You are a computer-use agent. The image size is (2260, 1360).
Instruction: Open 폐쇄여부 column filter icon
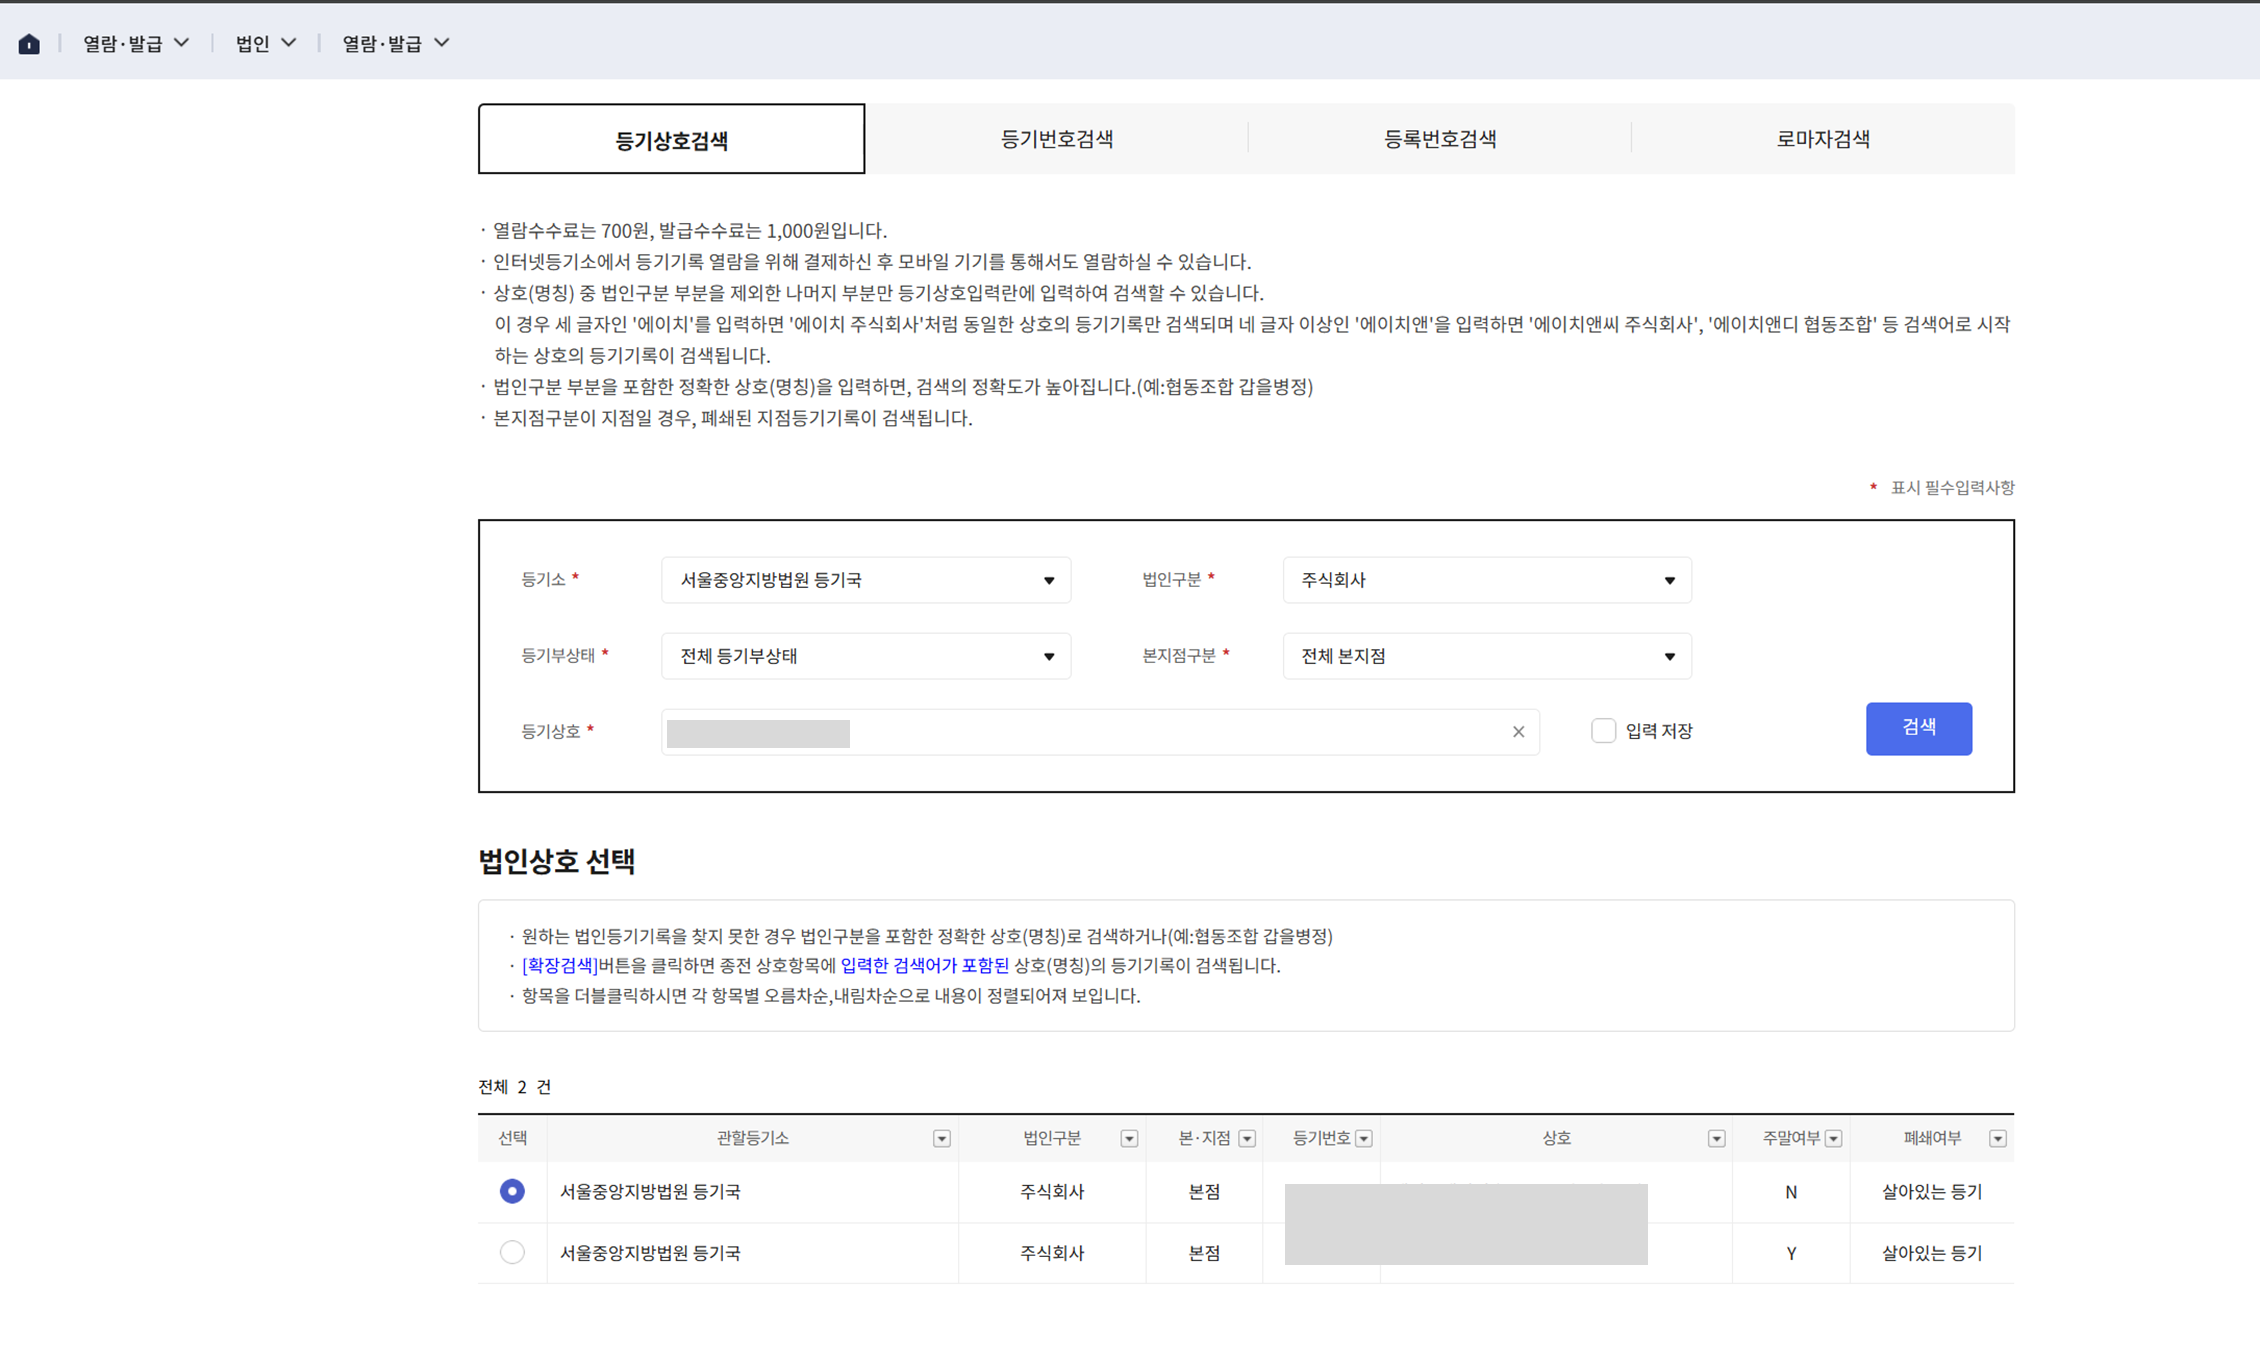(x=1997, y=1139)
